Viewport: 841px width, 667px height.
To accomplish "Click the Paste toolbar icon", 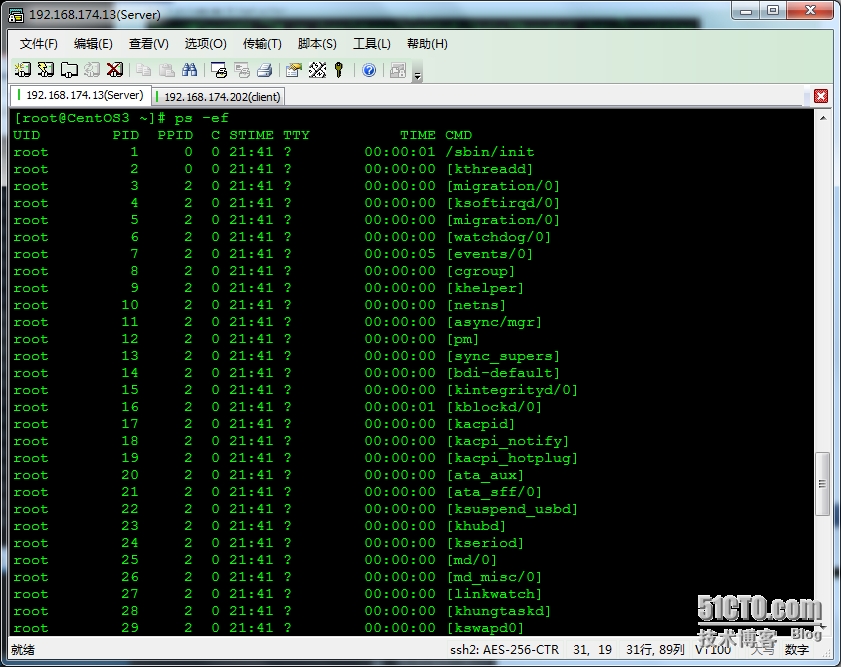I will point(167,70).
